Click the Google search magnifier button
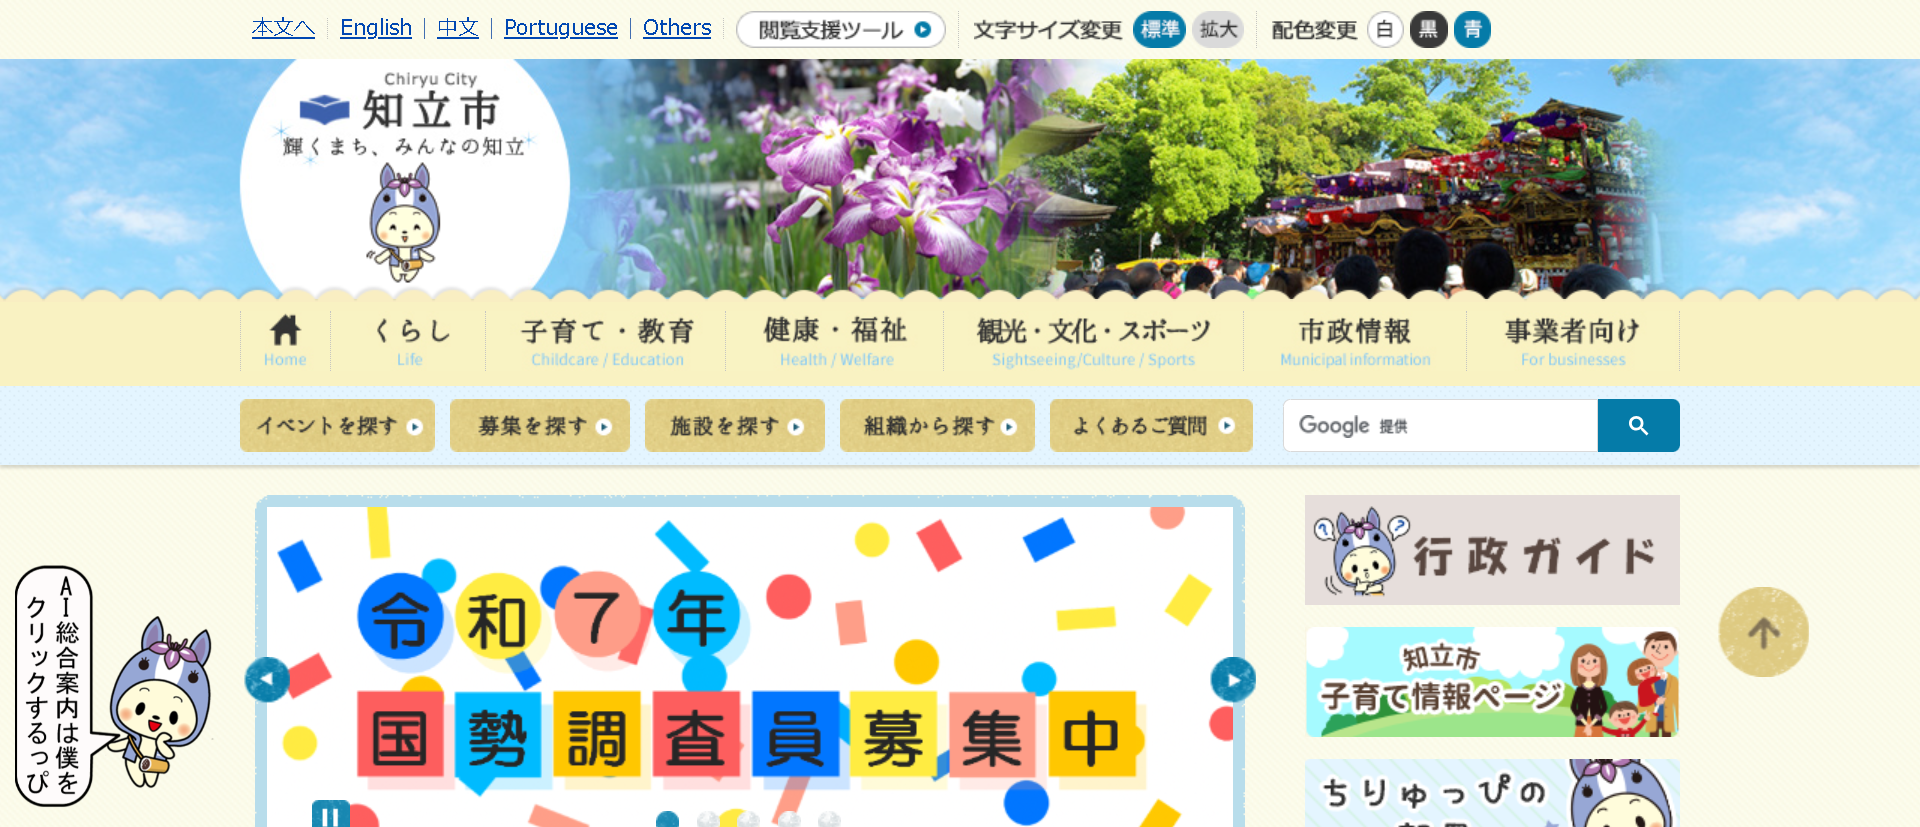This screenshot has height=827, width=1920. tap(1638, 425)
